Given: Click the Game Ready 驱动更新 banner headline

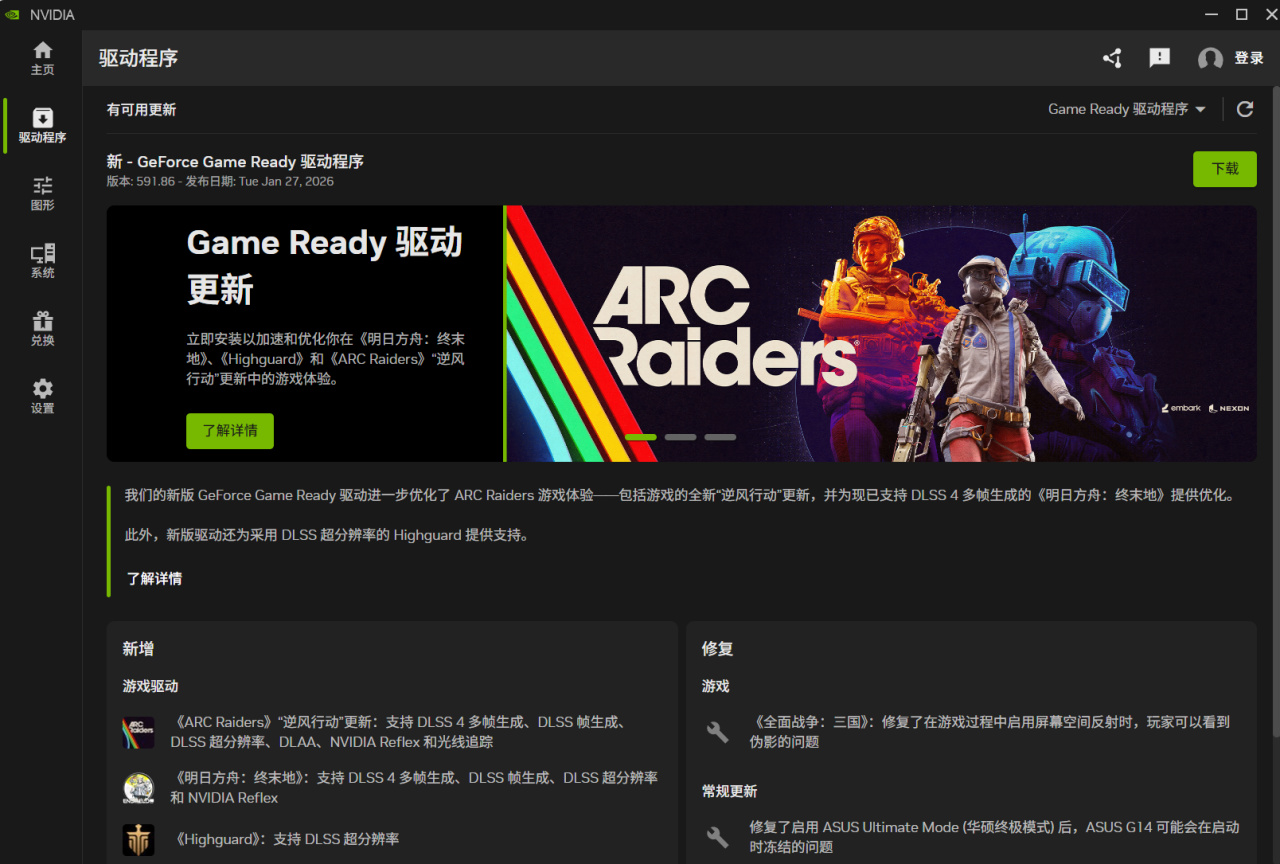Looking at the screenshot, I should pos(325,266).
